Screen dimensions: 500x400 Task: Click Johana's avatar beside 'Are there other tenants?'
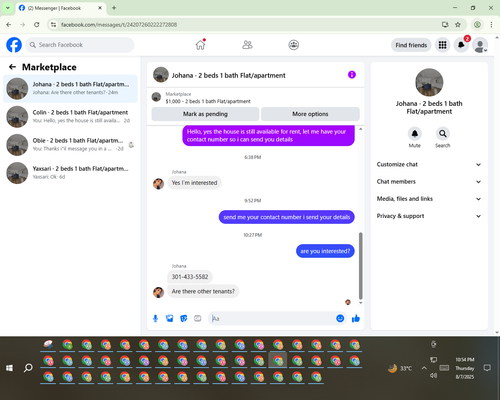pyautogui.click(x=158, y=292)
